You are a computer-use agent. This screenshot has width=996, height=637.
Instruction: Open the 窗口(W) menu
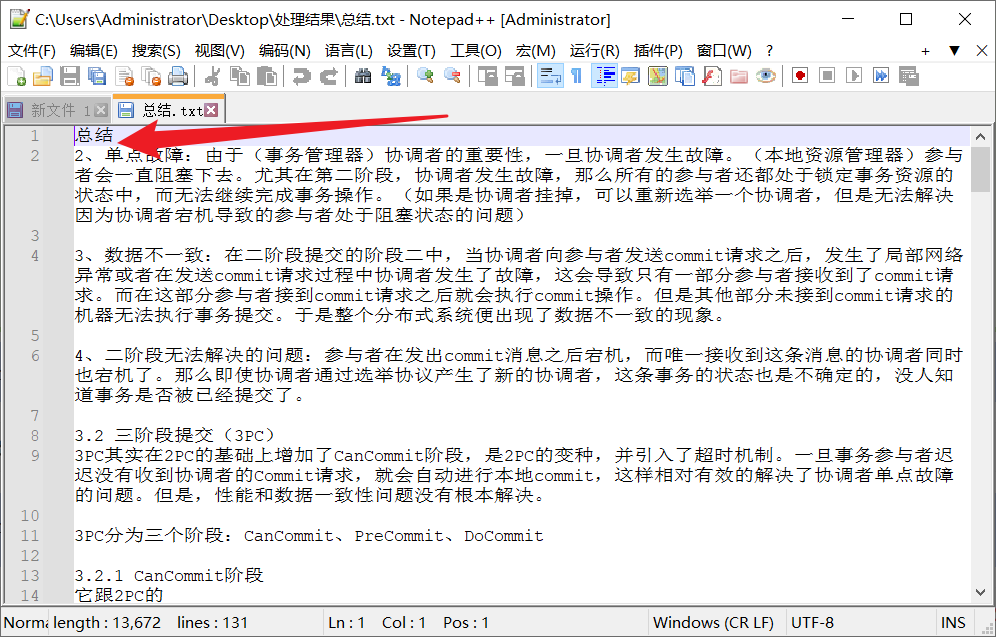click(x=724, y=51)
